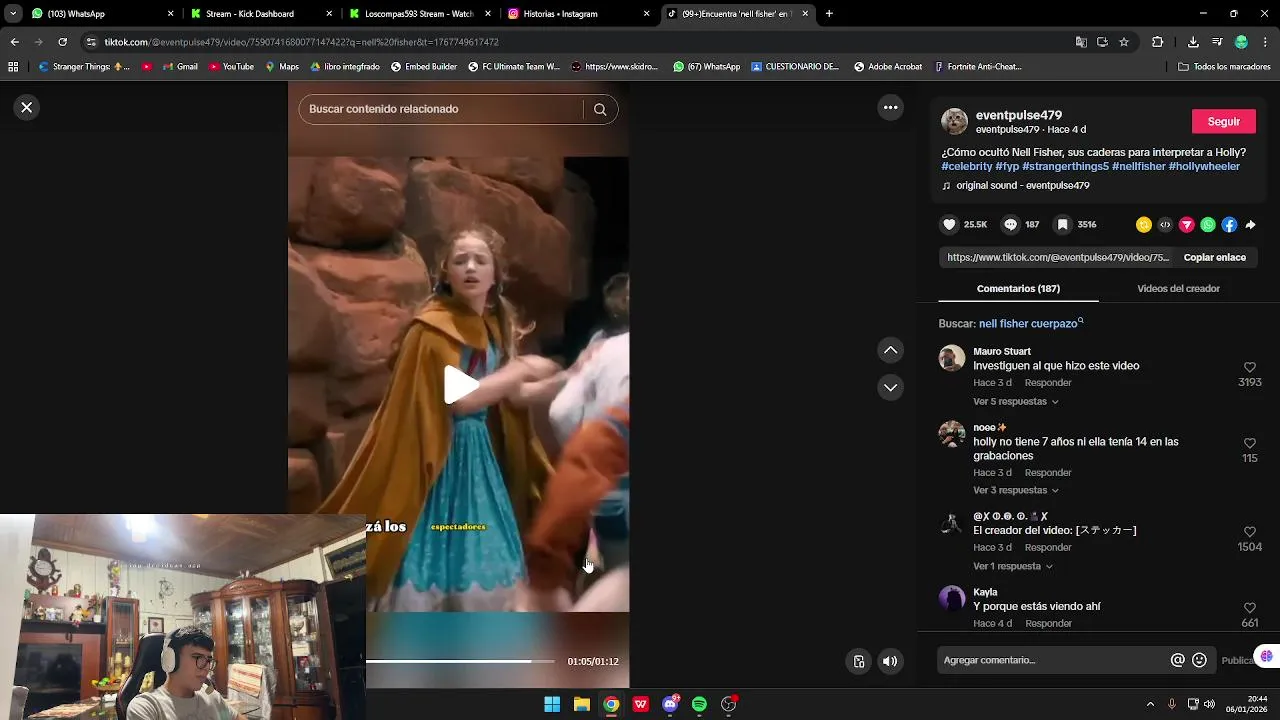Open the apps grid in bookmarks bar
This screenshot has width=1280, height=720.
click(13, 67)
